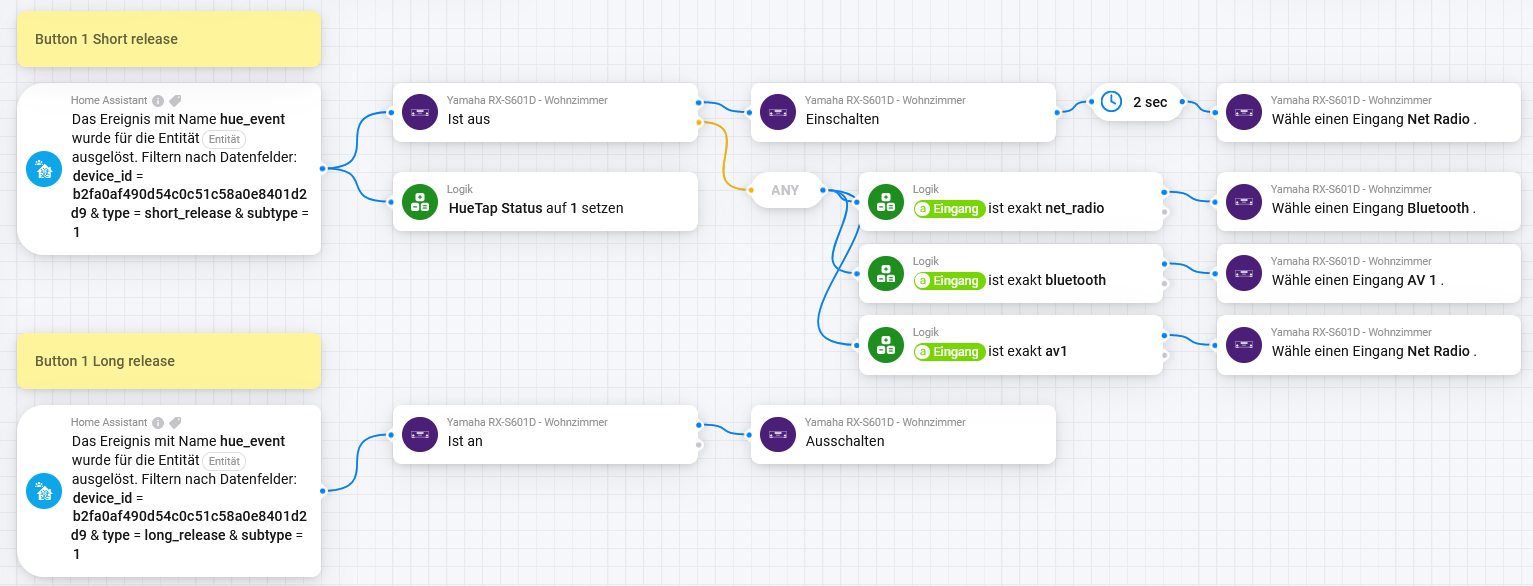Click the "2 sec" delay value
Viewport: 1533px width, 586px height.
point(1150,102)
